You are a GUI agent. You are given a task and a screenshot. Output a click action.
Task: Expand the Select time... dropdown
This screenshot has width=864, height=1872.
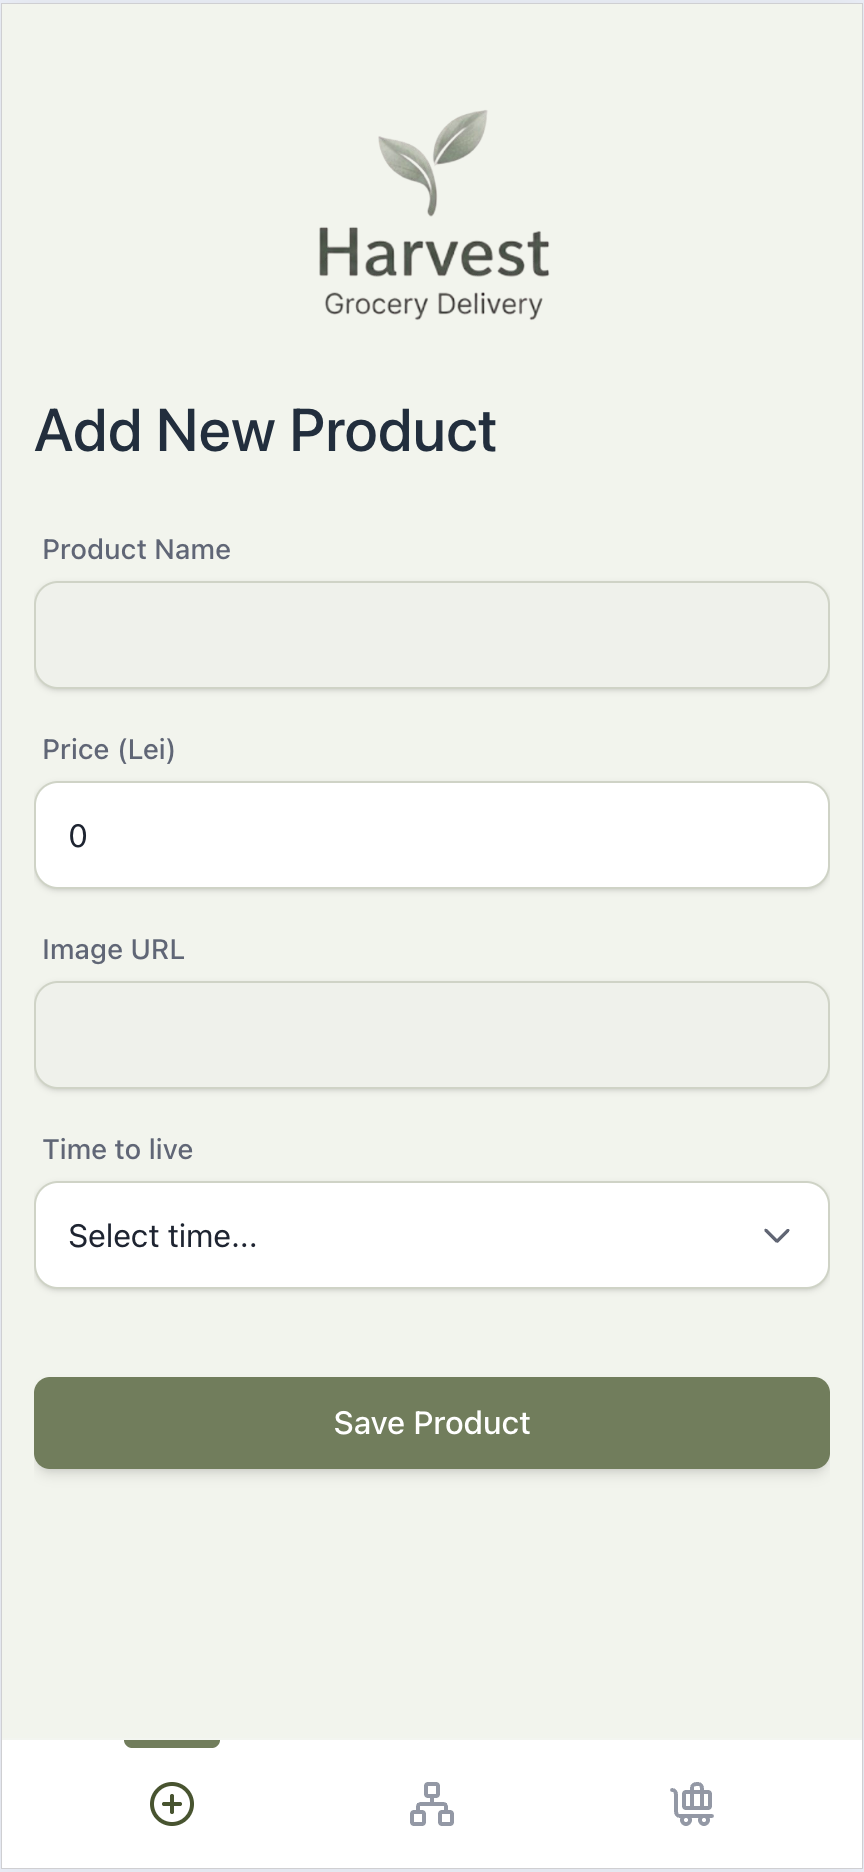pyautogui.click(x=432, y=1236)
